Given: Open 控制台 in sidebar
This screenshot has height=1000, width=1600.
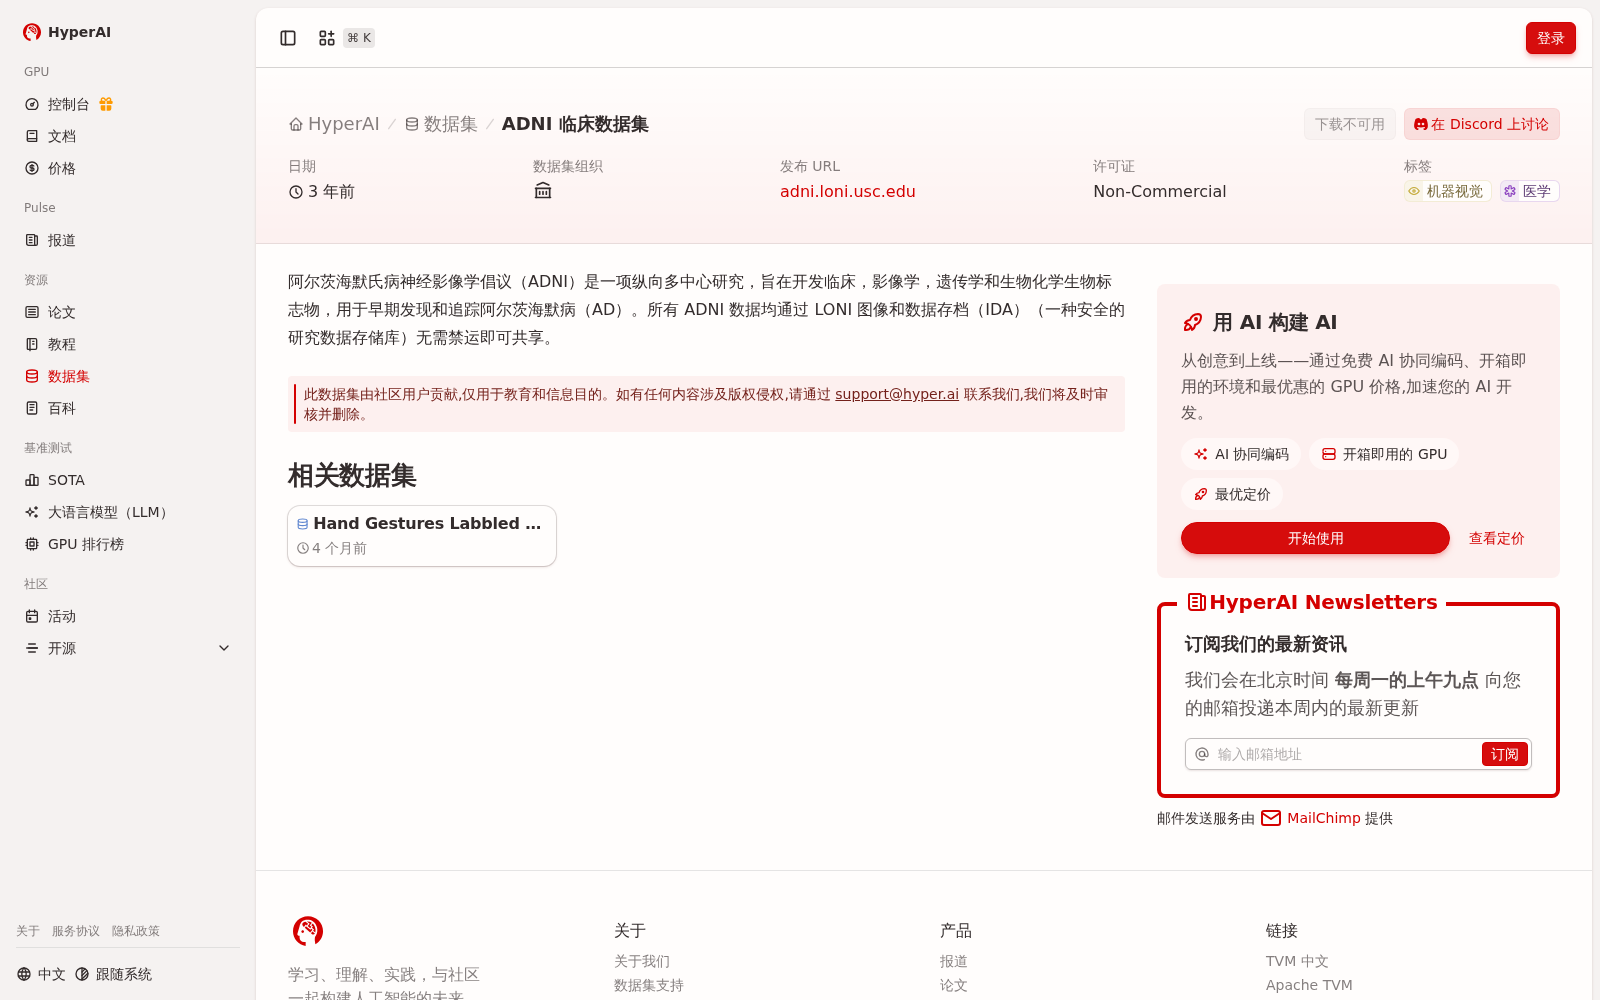Looking at the screenshot, I should pyautogui.click(x=68, y=104).
